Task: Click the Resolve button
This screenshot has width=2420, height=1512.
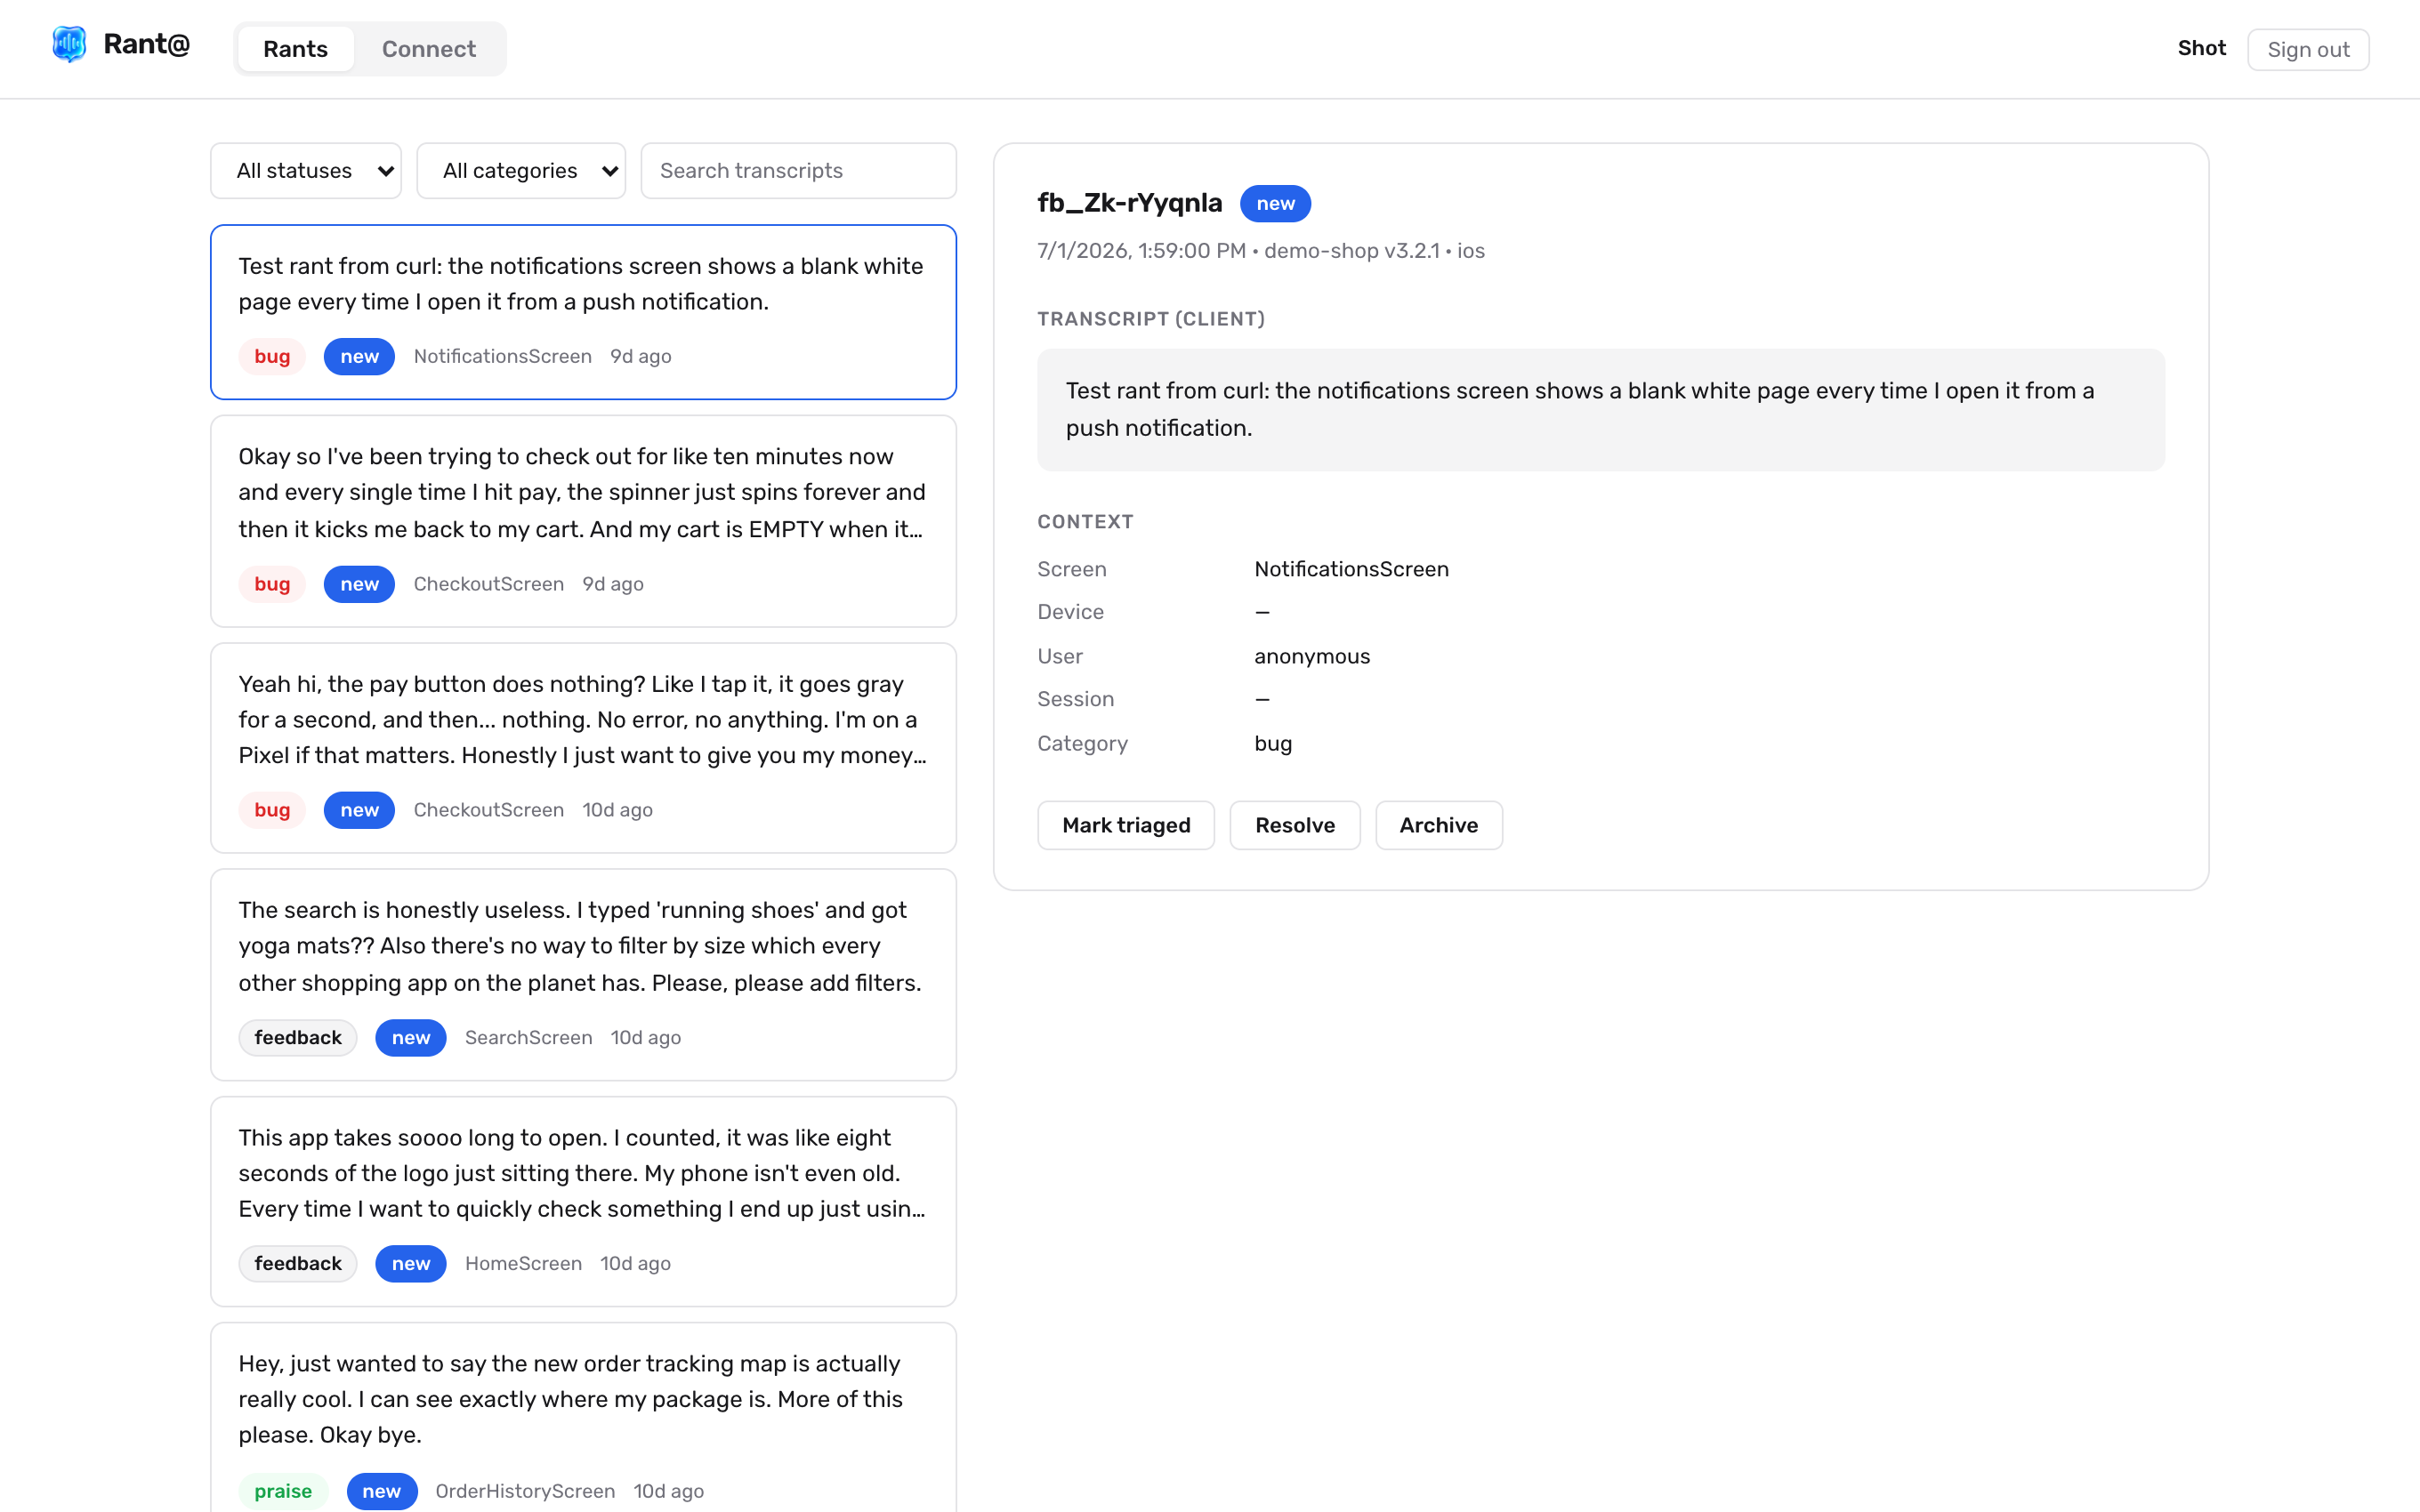Action: [x=1295, y=825]
